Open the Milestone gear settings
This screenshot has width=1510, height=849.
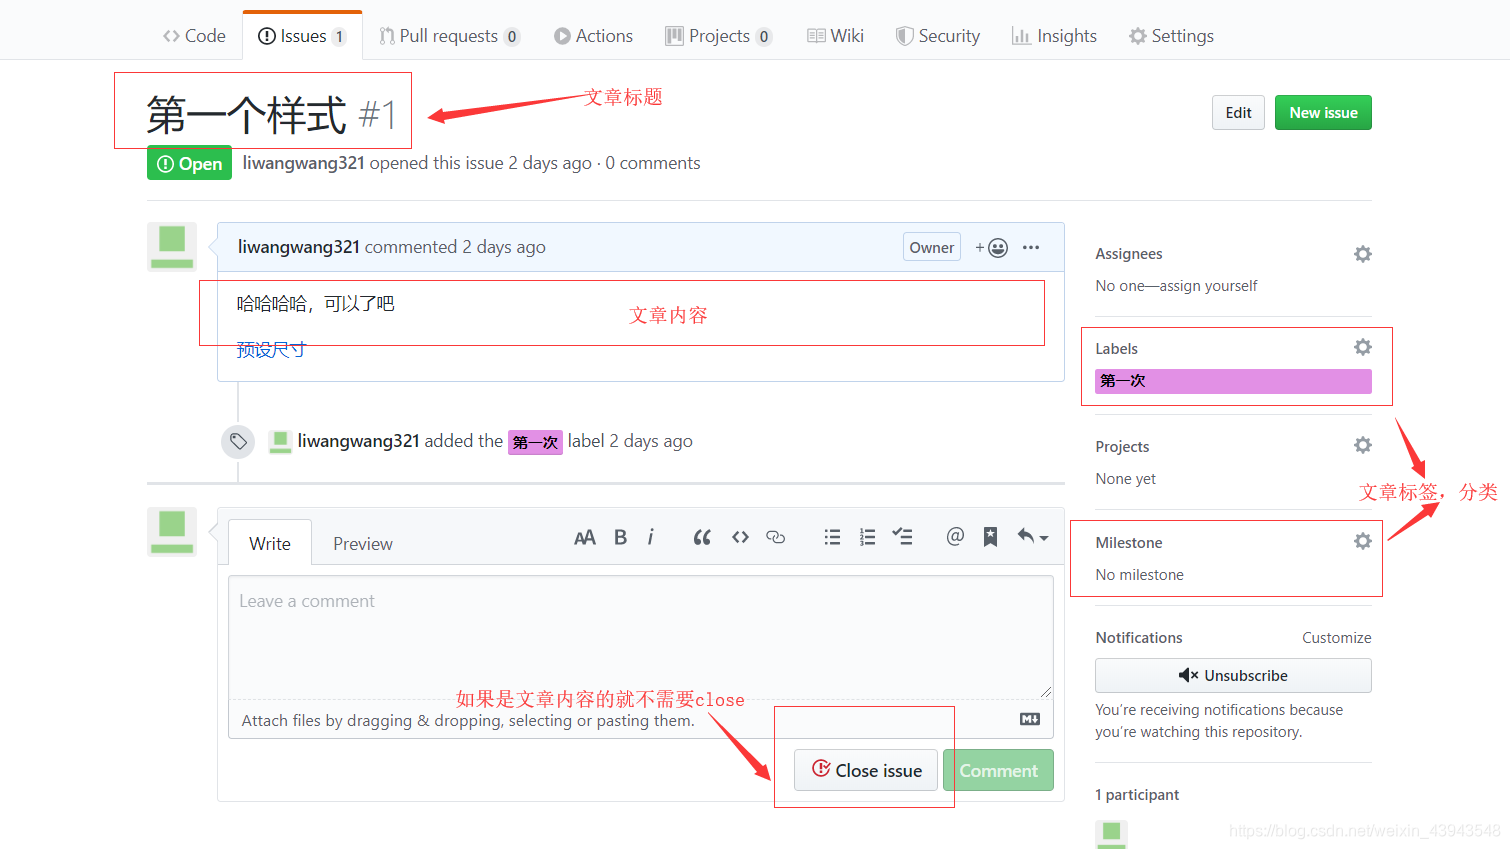1363,541
